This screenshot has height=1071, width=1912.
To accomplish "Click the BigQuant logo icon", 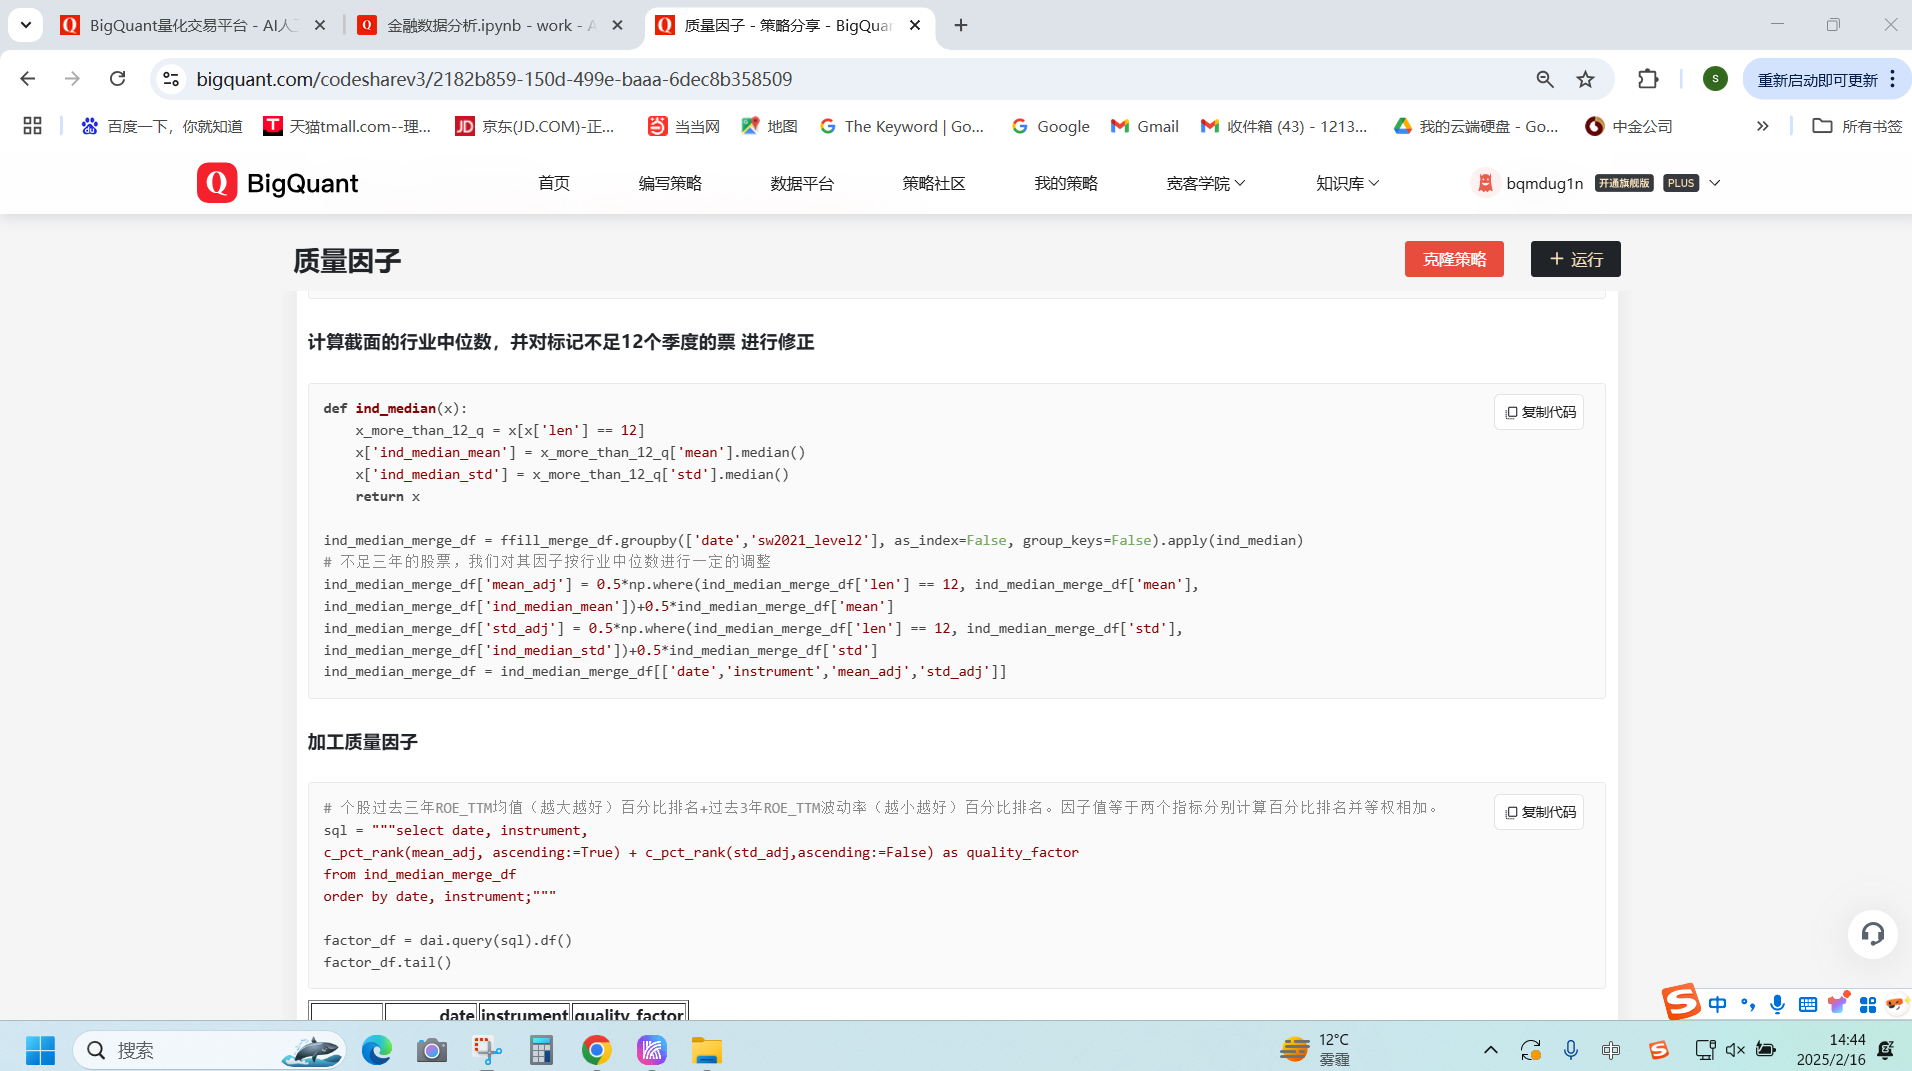I will [x=217, y=183].
